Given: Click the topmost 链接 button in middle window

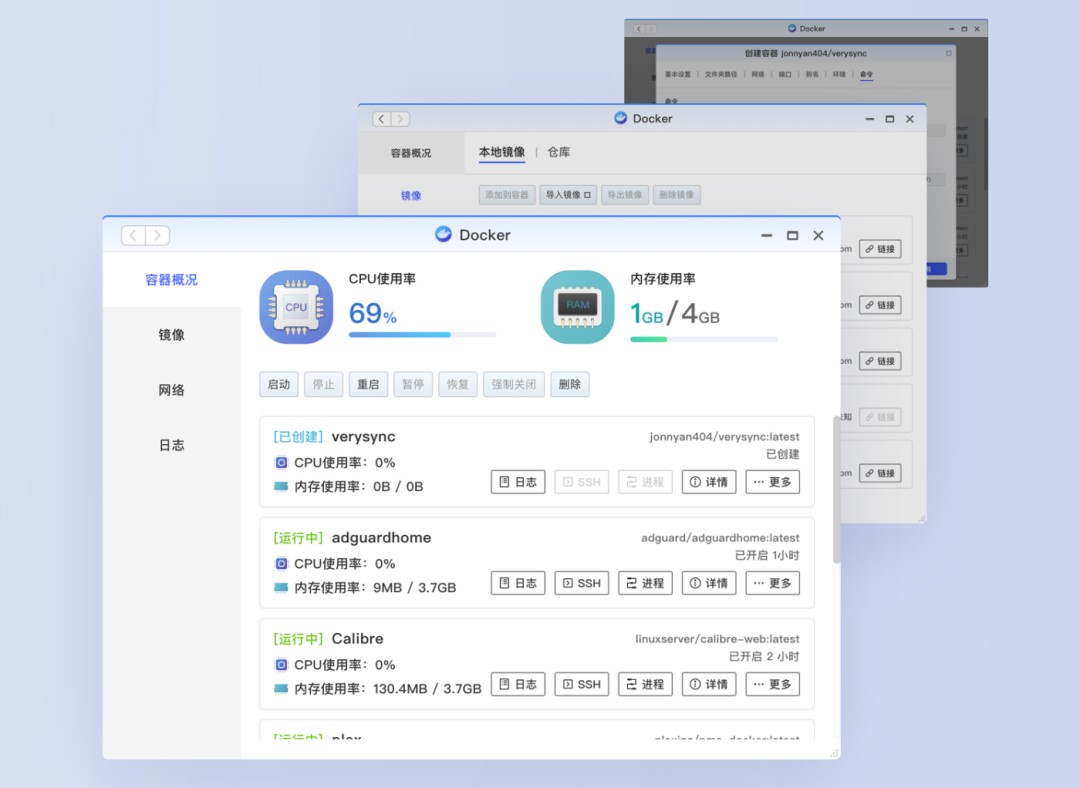Looking at the screenshot, I should [880, 249].
